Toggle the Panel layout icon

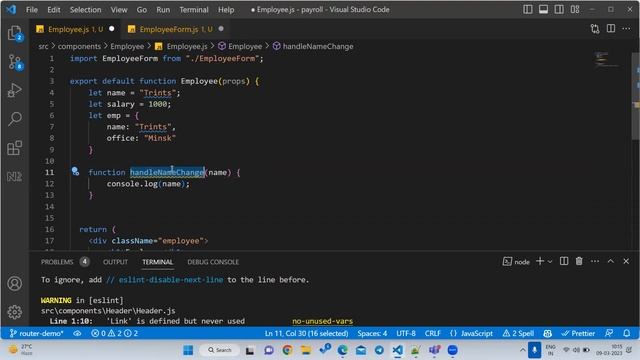543,9
